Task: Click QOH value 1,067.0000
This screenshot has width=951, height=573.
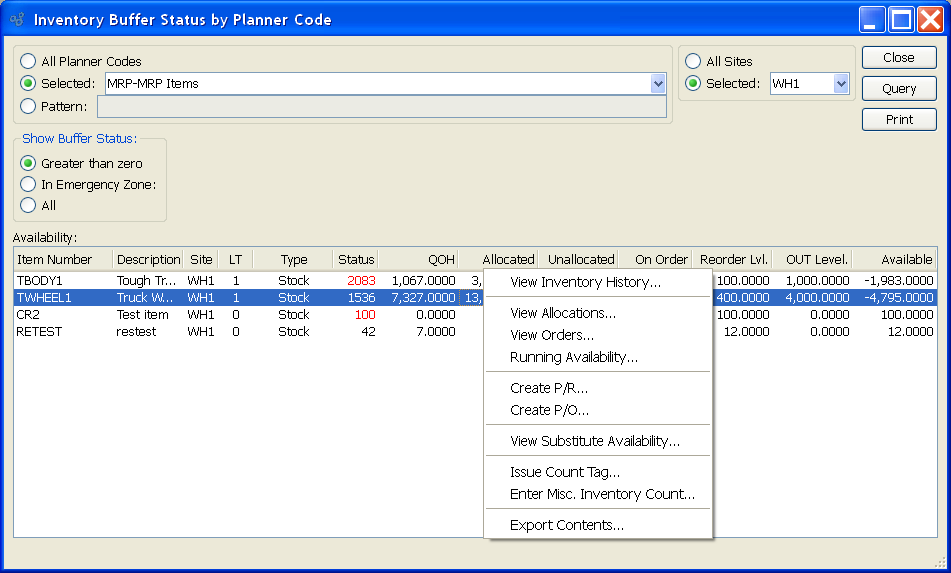Action: coord(423,281)
